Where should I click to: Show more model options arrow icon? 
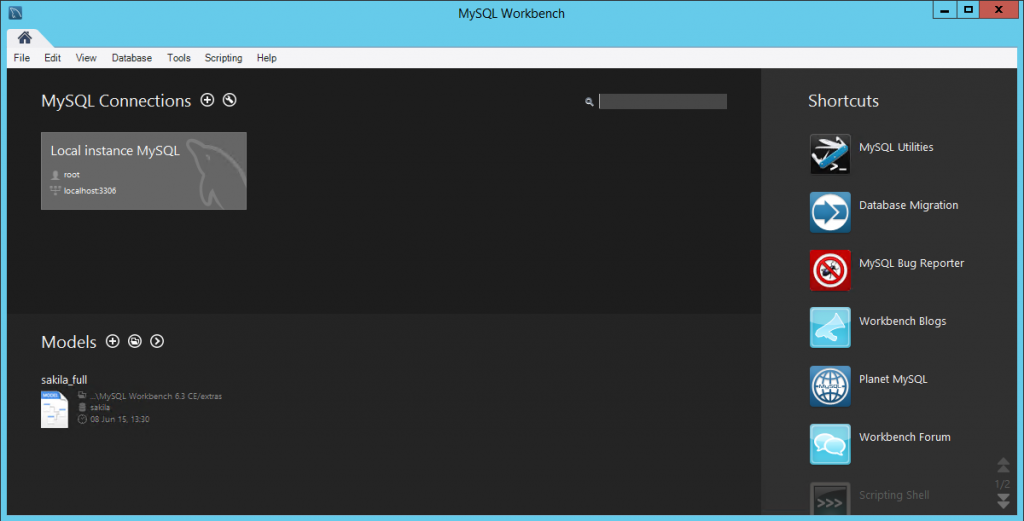click(157, 341)
